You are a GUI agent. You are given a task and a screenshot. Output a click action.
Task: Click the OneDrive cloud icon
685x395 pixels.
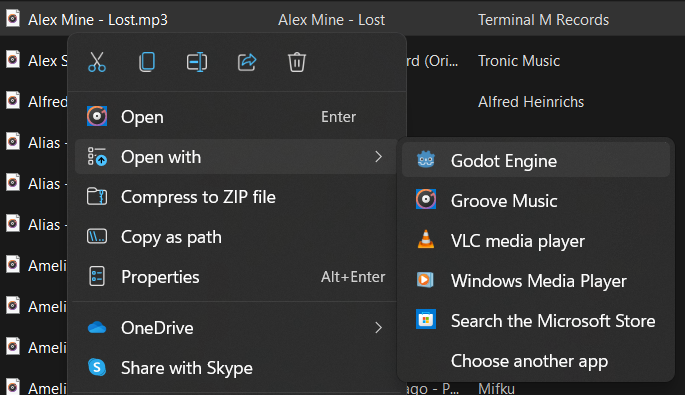tap(97, 327)
